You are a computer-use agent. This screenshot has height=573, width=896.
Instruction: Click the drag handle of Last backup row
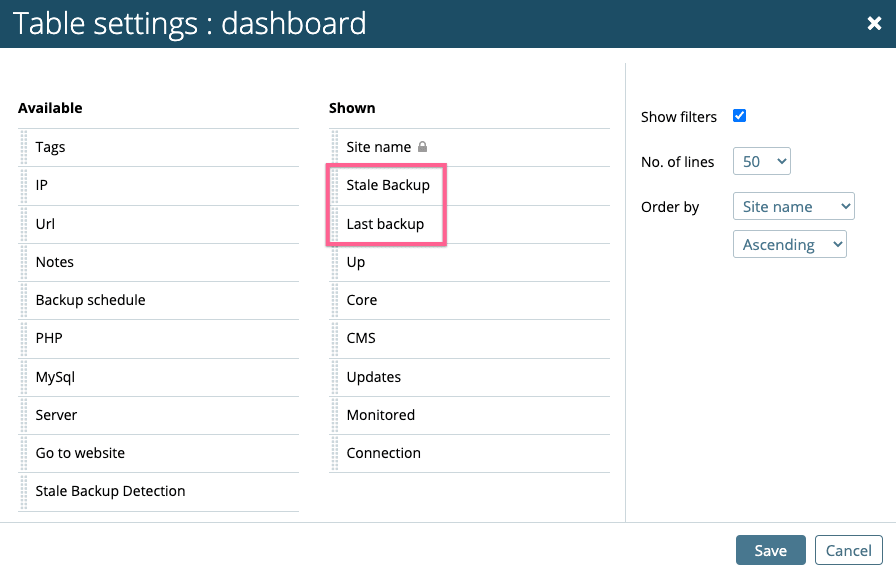(335, 224)
